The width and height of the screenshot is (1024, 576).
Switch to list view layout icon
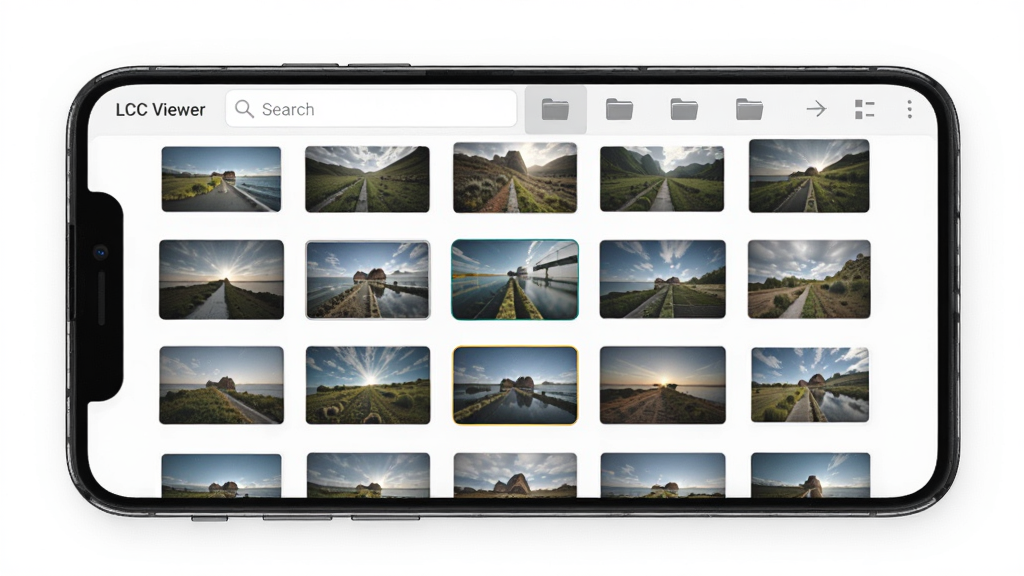point(865,109)
